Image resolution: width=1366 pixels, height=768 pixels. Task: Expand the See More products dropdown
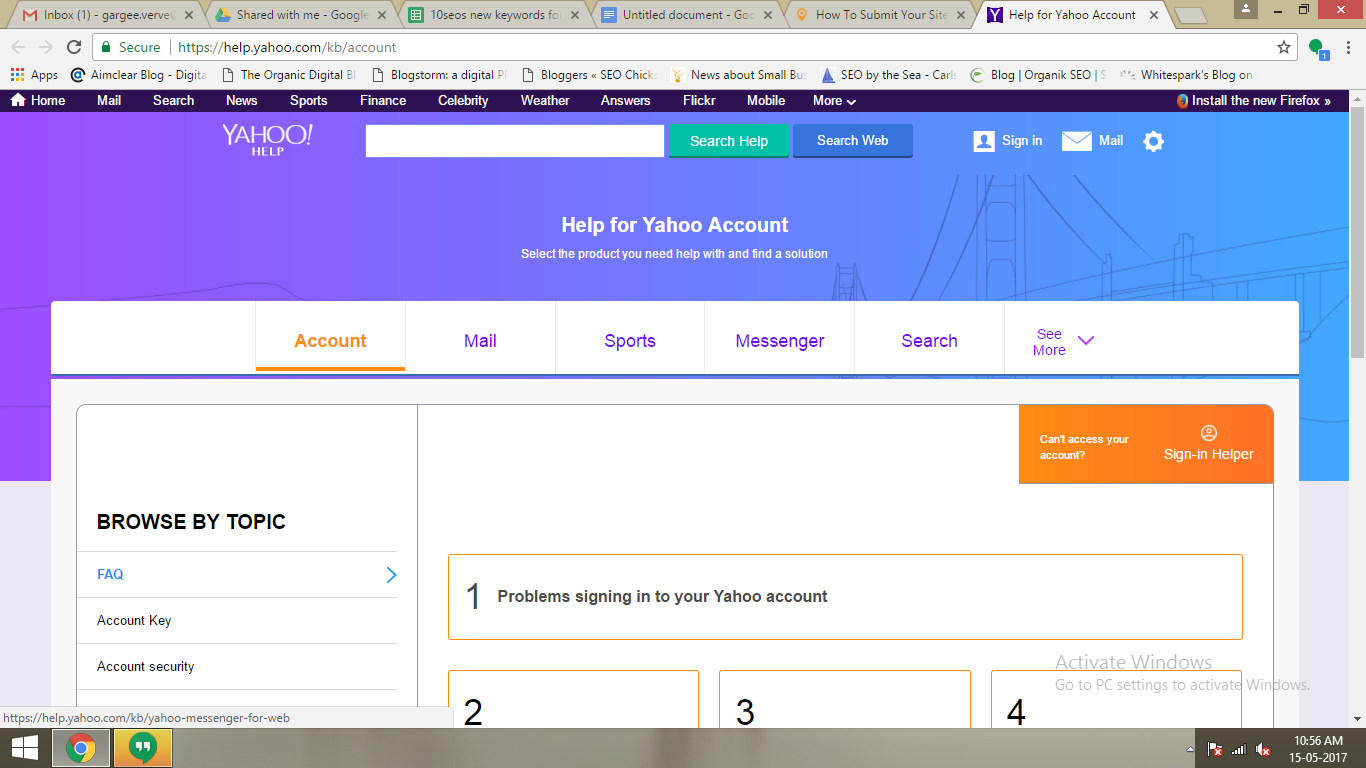coord(1064,342)
